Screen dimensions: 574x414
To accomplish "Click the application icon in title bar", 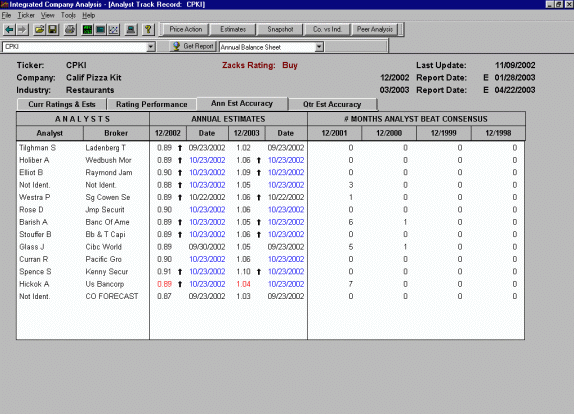I will pyautogui.click(x=4, y=4).
